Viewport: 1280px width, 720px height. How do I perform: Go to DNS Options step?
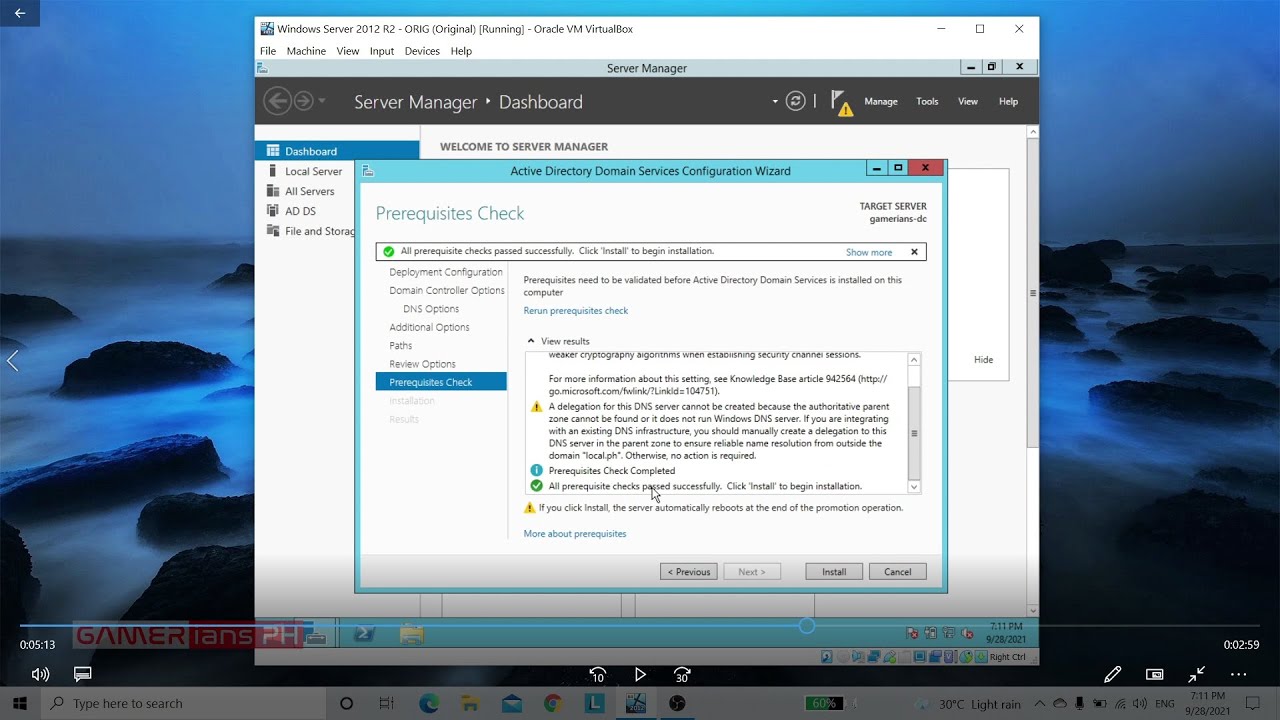(431, 309)
